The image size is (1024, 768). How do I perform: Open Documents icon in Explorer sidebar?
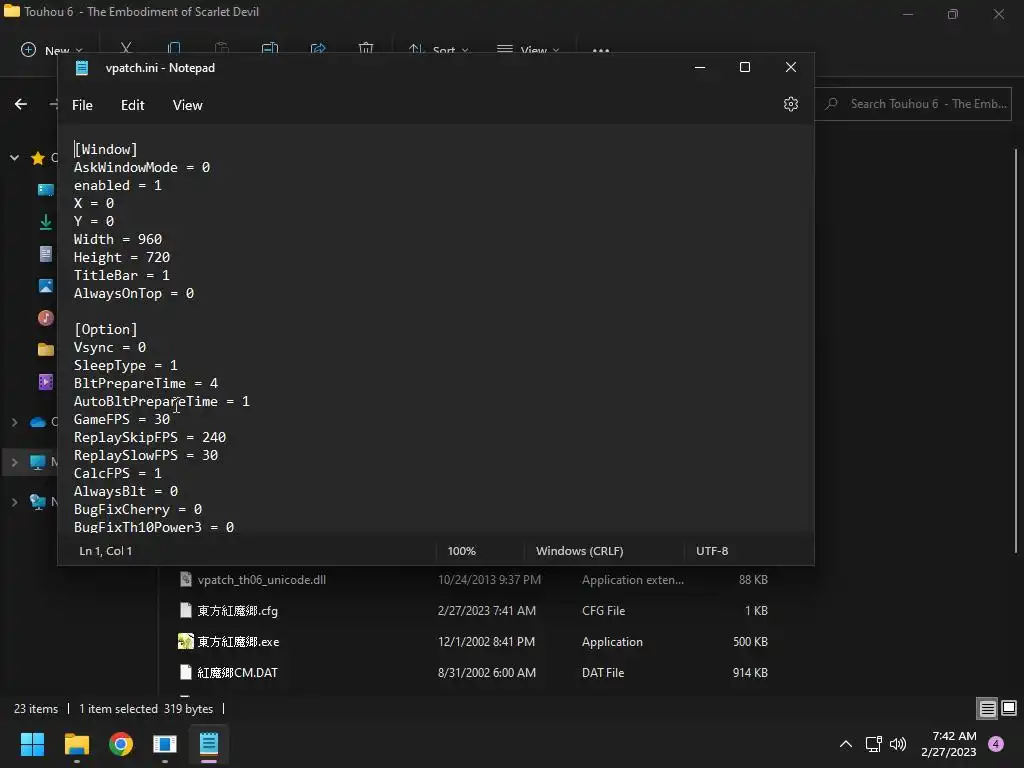click(x=46, y=253)
